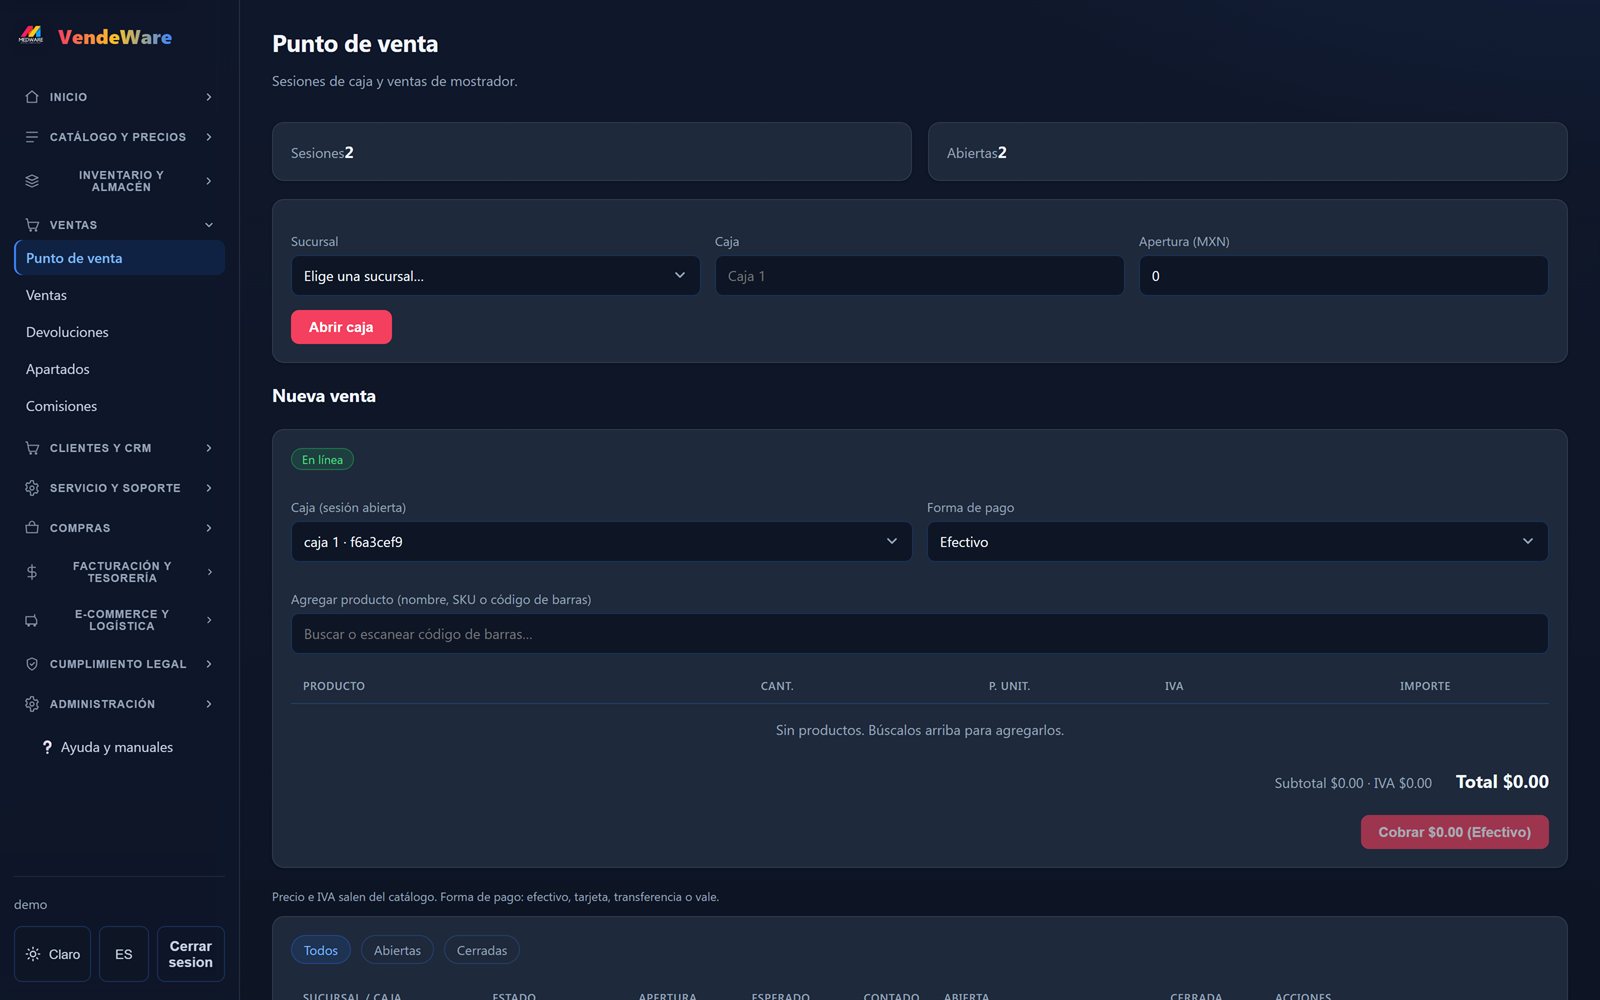Expand the Administración chevron
1600x1000 pixels.
[x=209, y=704]
